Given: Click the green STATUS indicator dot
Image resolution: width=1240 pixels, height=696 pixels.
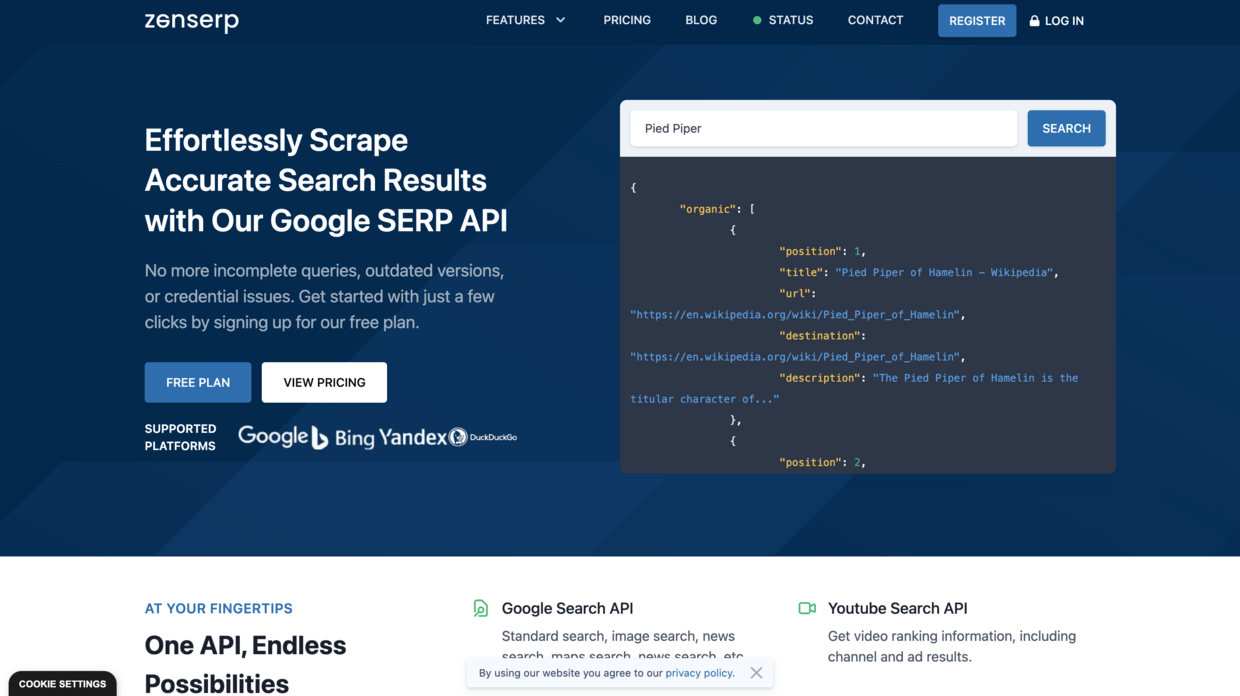Looking at the screenshot, I should click(x=756, y=19).
